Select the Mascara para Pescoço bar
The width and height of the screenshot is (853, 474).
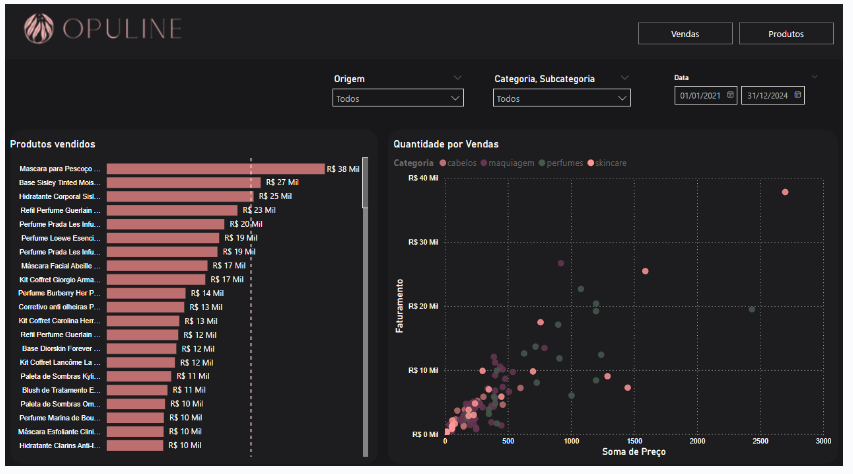pos(215,169)
